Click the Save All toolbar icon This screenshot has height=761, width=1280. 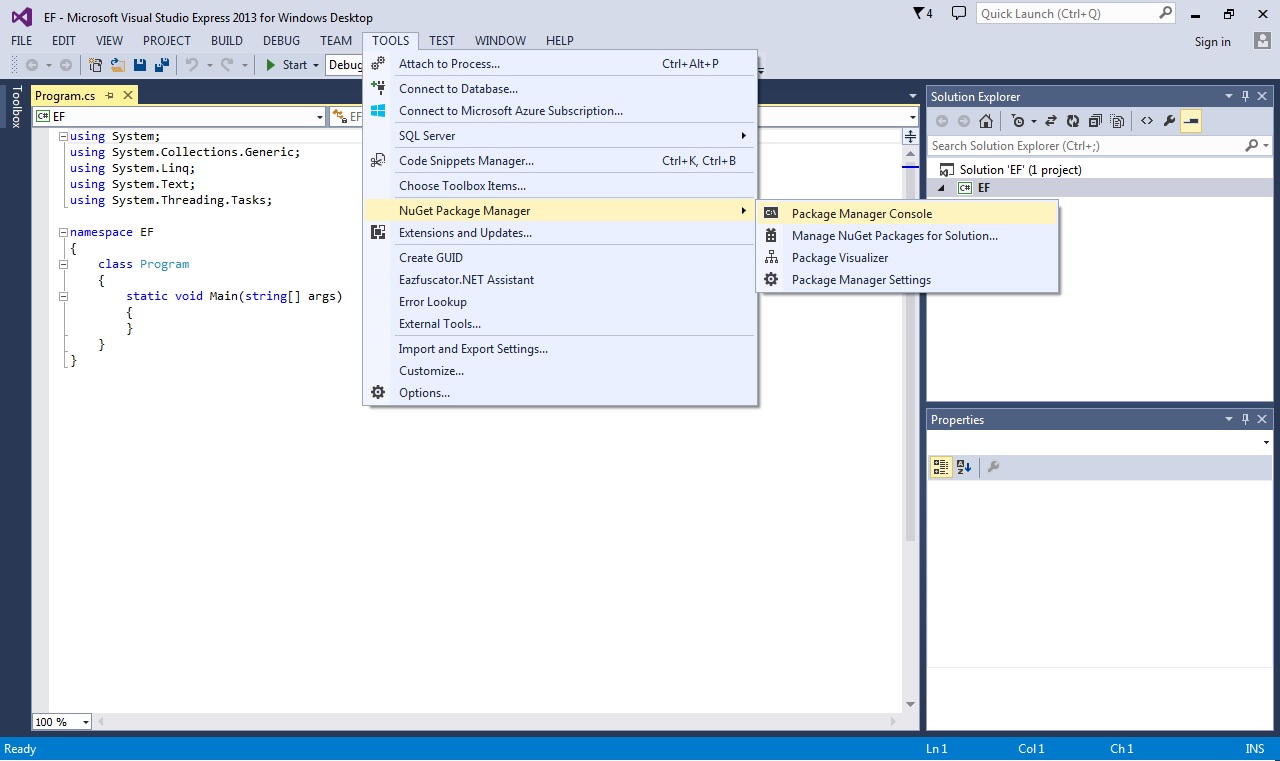coord(161,65)
